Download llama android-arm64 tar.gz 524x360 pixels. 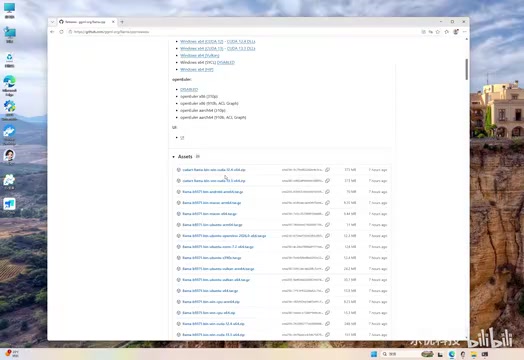point(213,192)
